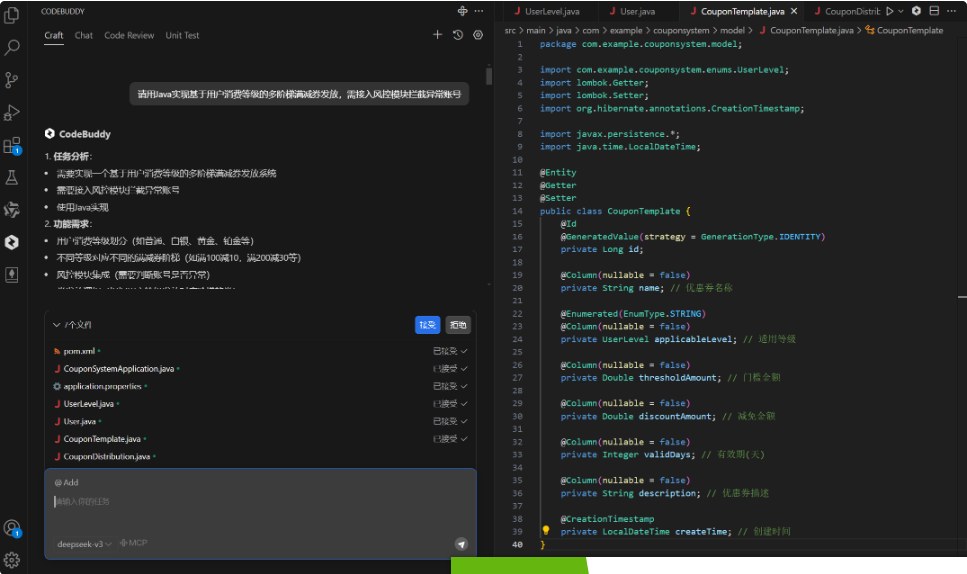The width and height of the screenshot is (967, 574).
Task: Switch to the Craft tab
Action: tap(54, 36)
